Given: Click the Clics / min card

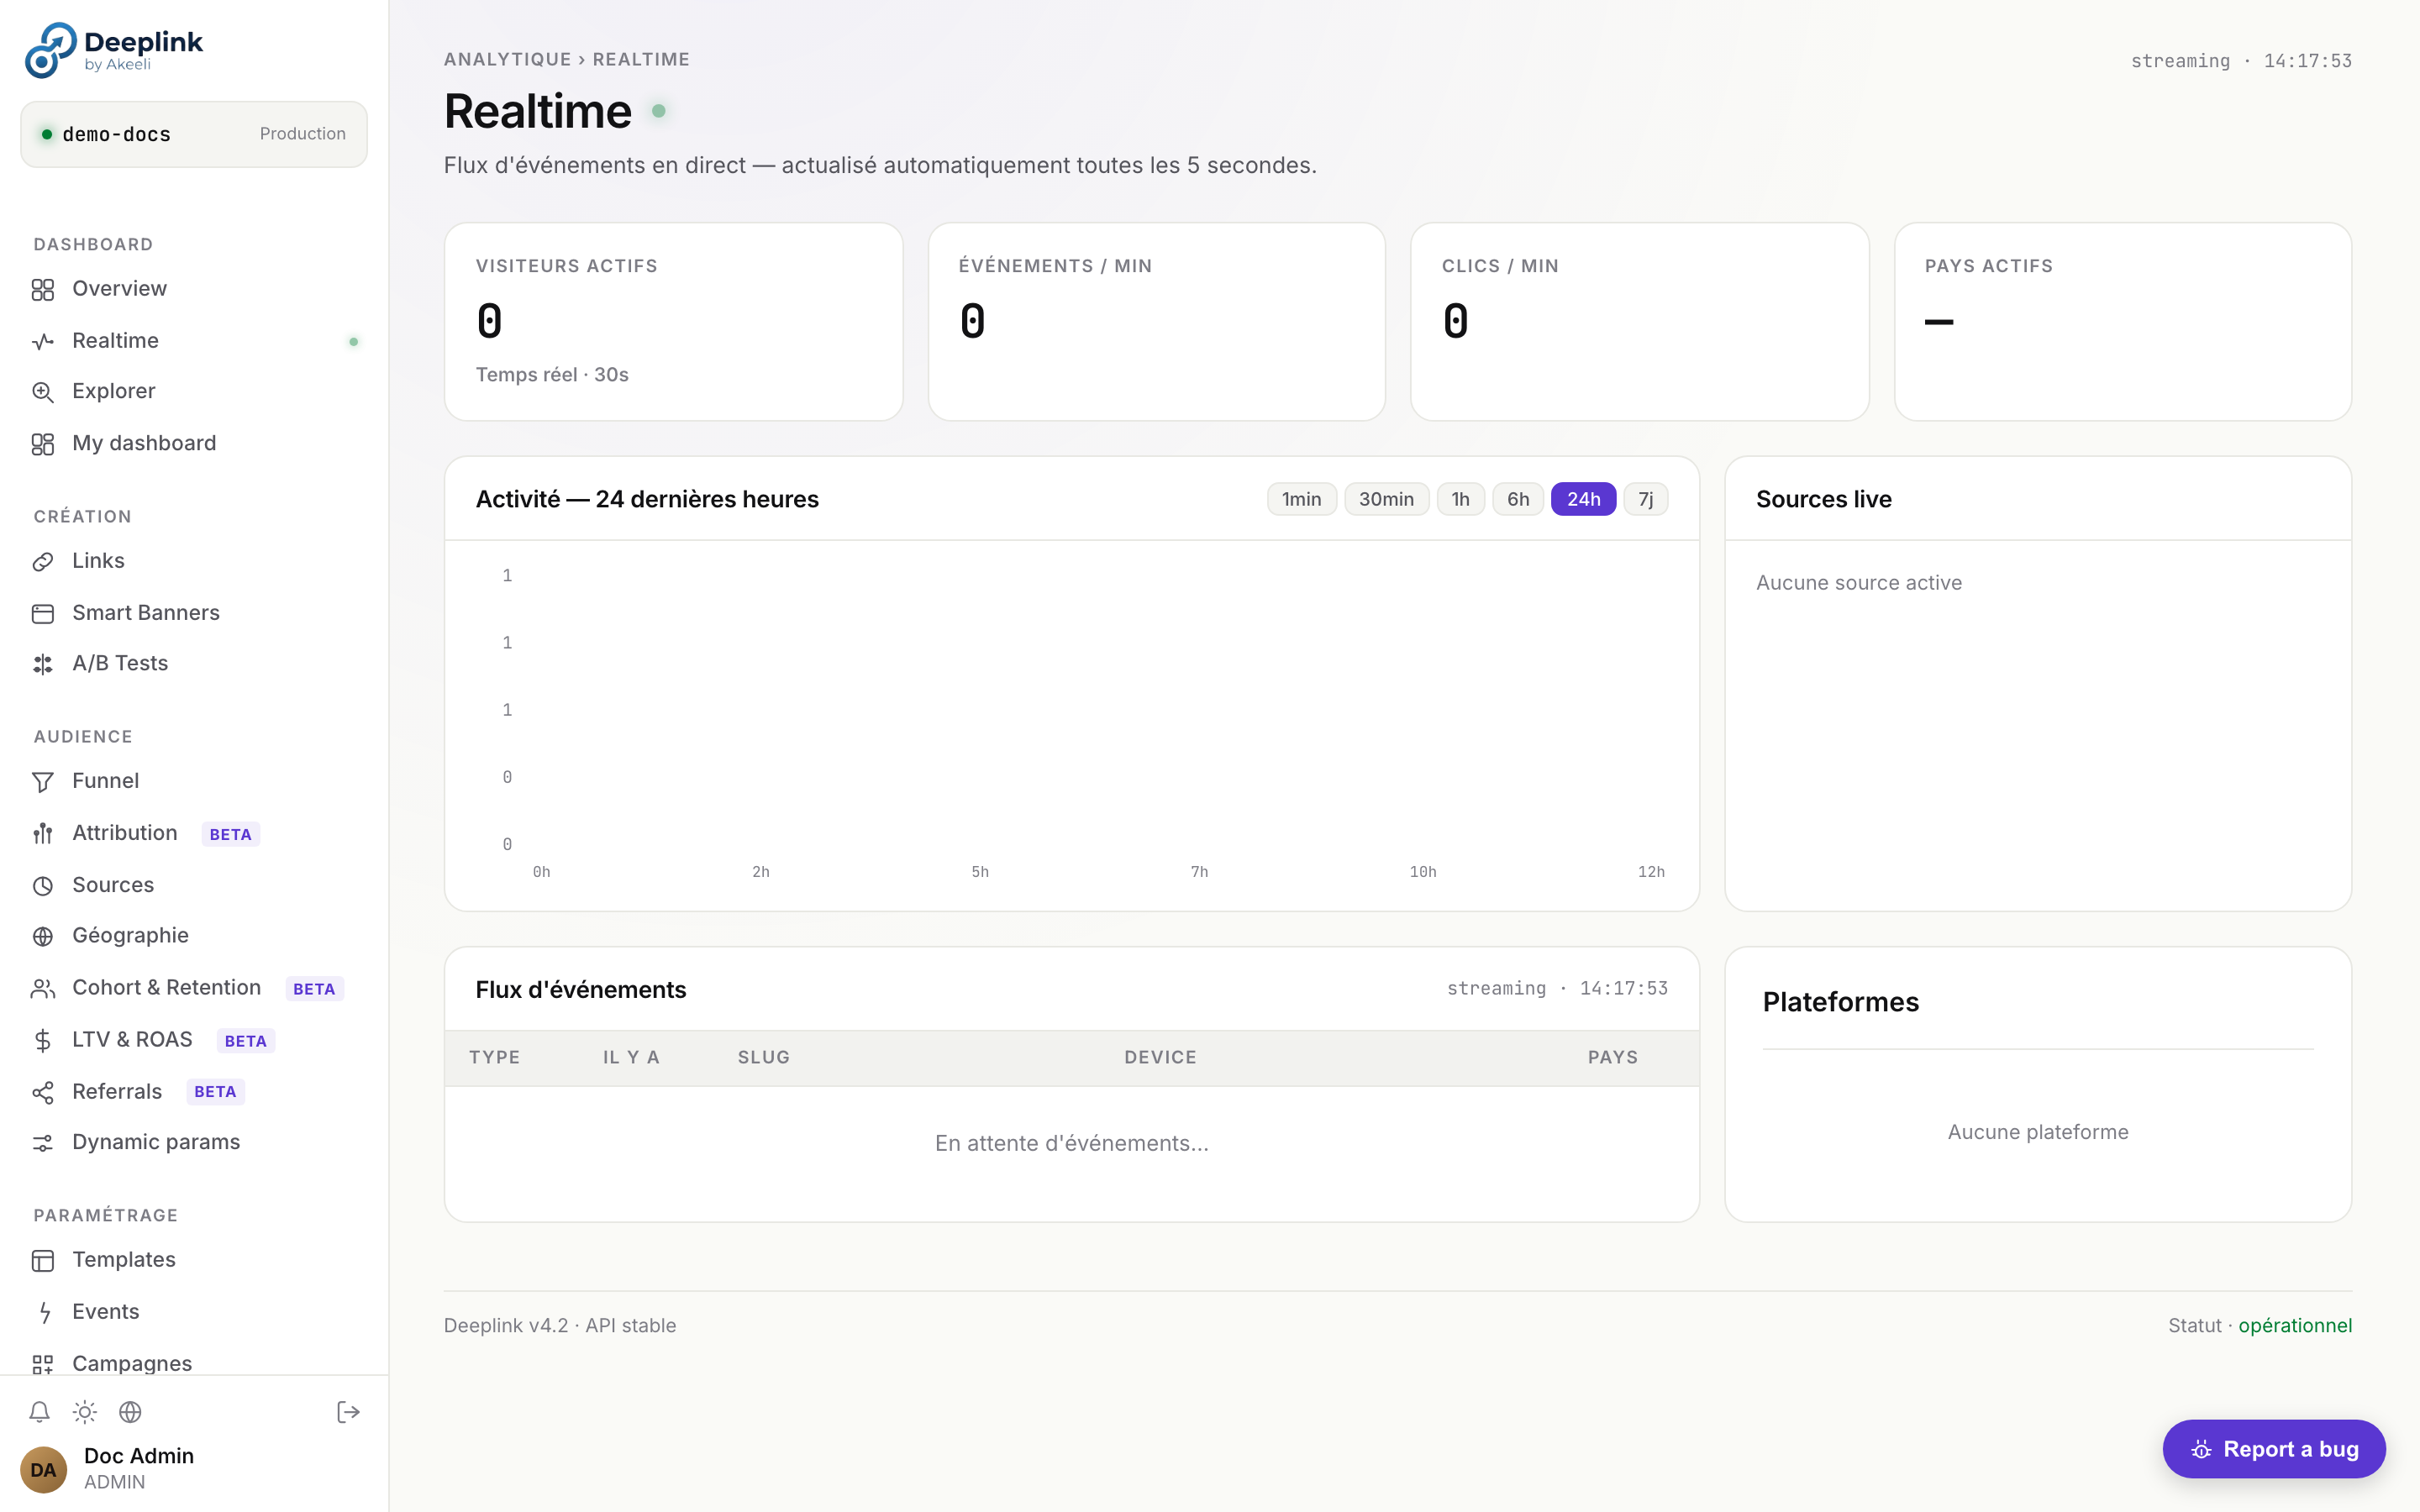Looking at the screenshot, I should pos(1640,322).
